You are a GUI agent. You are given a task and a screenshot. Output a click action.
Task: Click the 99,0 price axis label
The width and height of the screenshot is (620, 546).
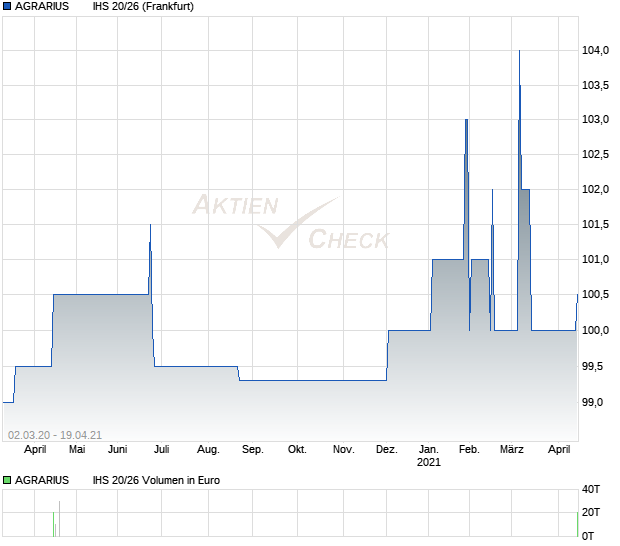coord(593,402)
